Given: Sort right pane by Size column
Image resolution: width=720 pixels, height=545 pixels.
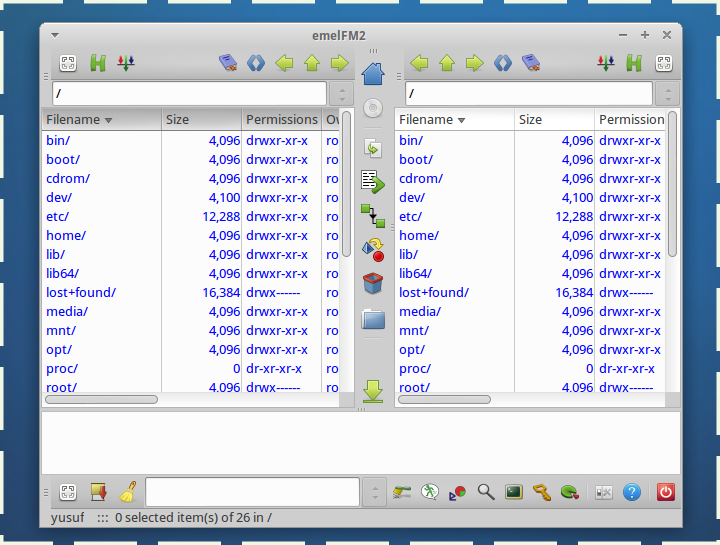Looking at the screenshot, I should (554, 120).
